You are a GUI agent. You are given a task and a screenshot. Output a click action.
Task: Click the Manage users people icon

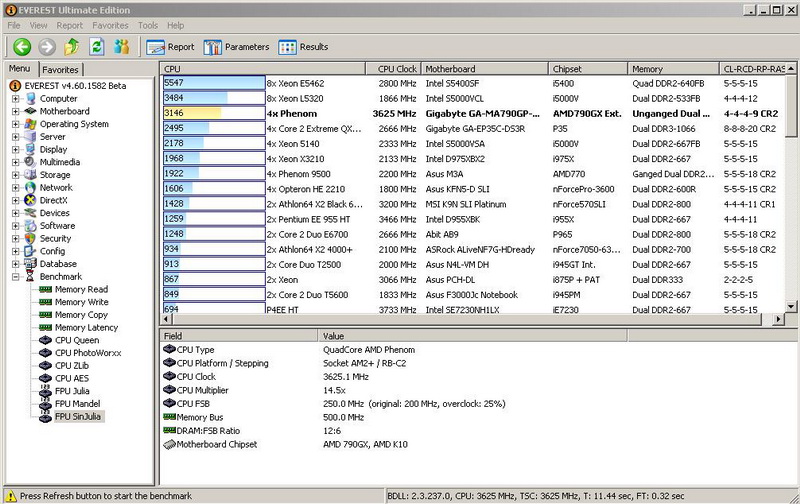pyautogui.click(x=121, y=47)
